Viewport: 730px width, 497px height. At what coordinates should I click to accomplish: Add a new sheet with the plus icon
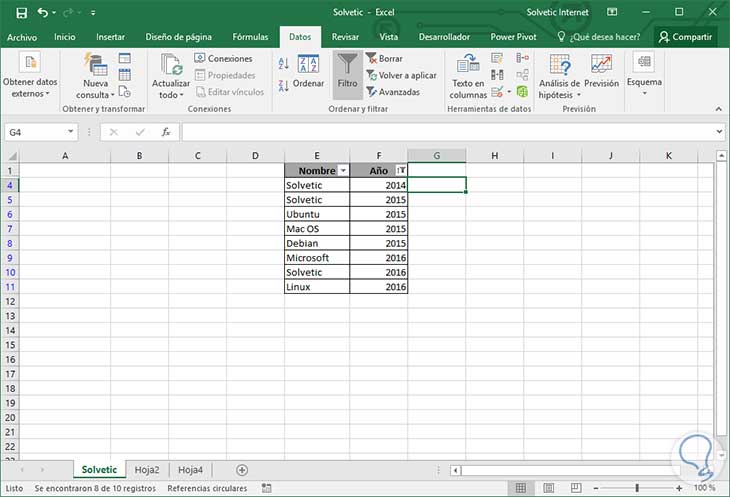tap(242, 470)
